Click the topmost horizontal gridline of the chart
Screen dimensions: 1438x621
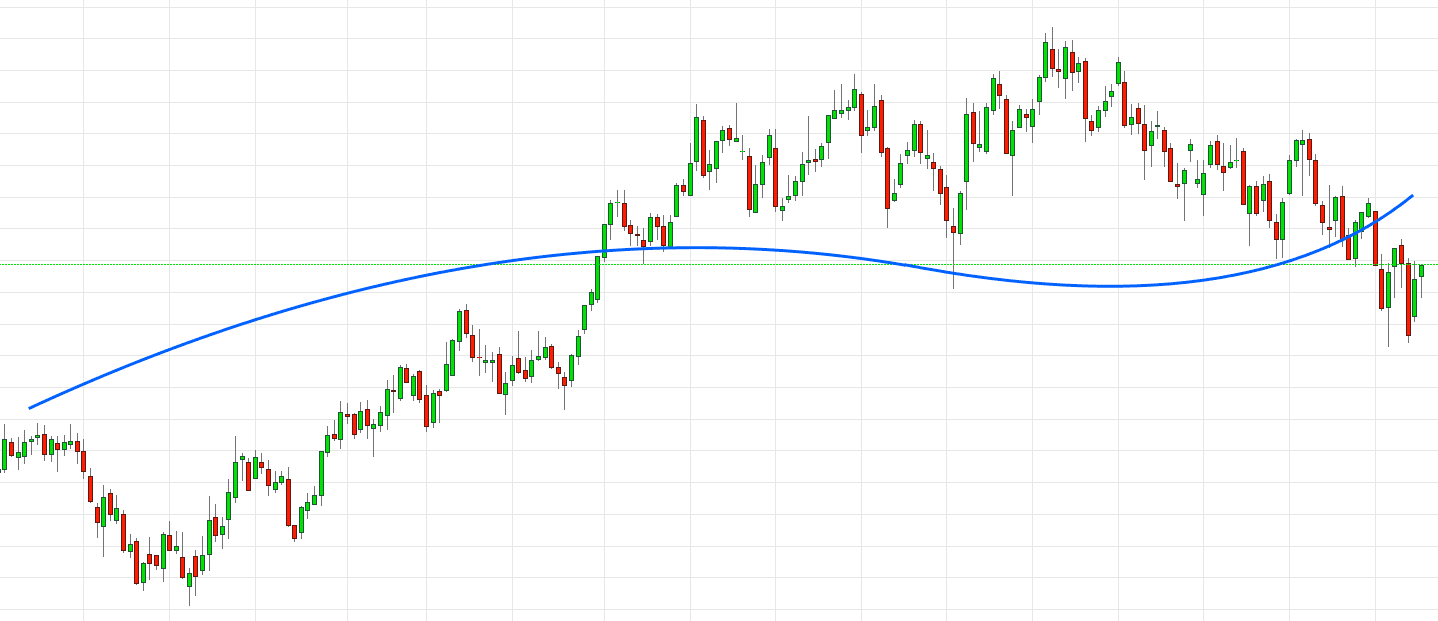(700, 8)
